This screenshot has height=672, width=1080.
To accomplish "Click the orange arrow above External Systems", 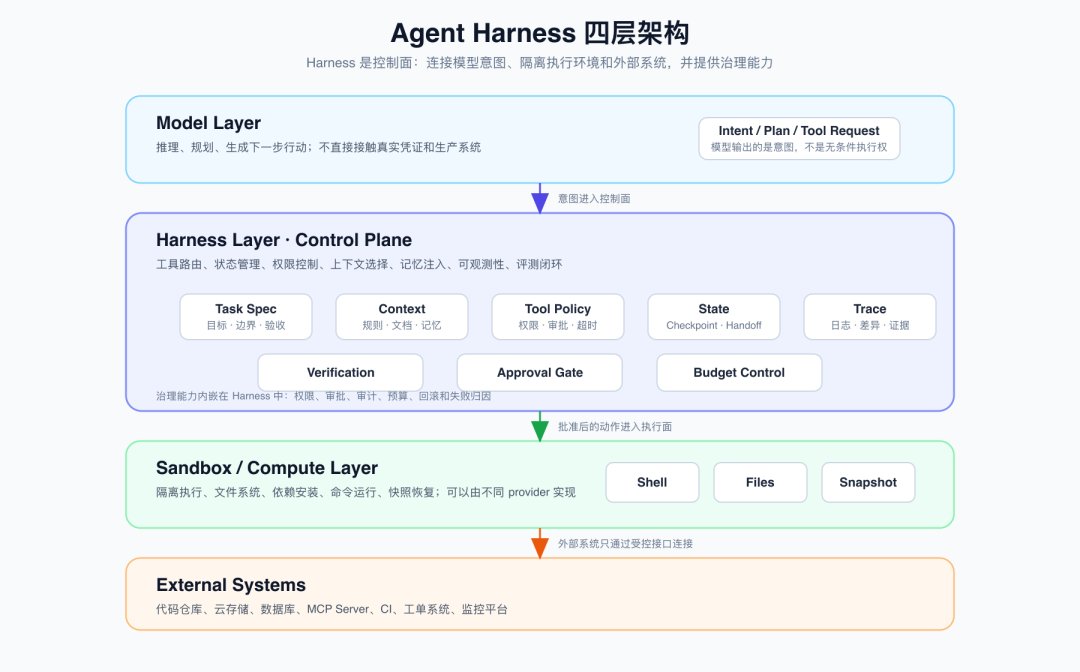I will [540, 543].
